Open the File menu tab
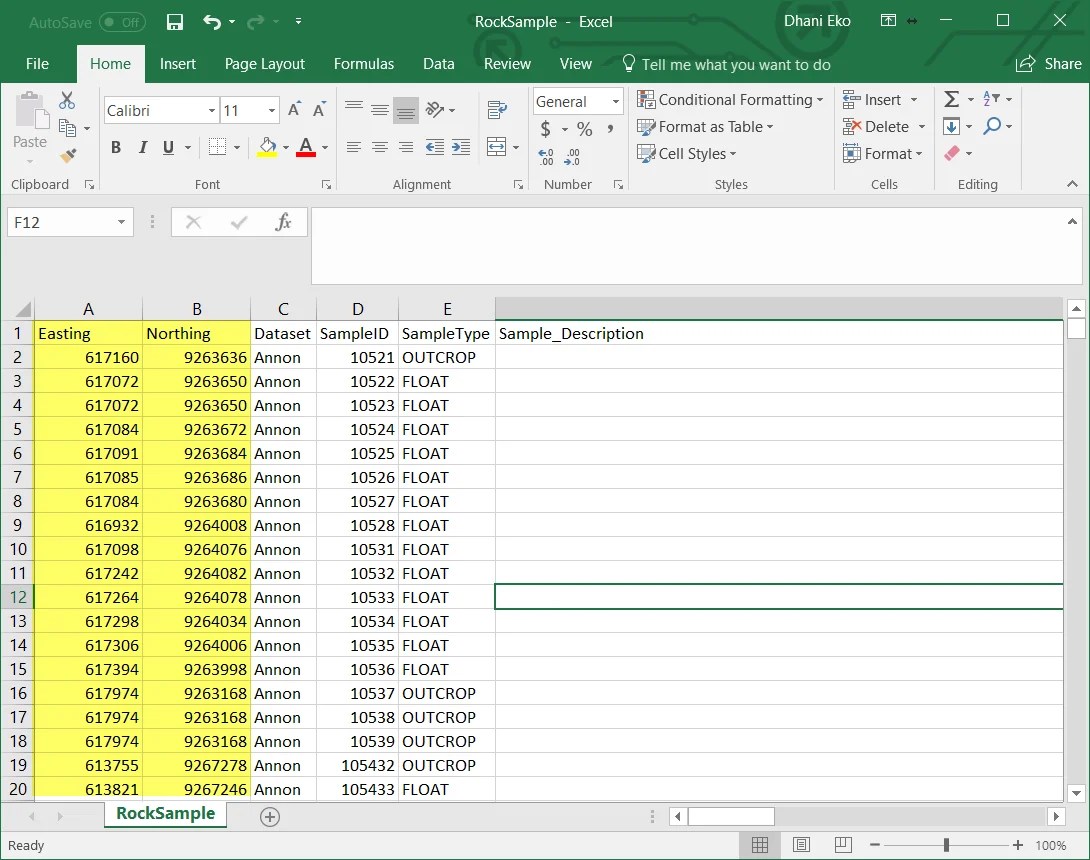Image resolution: width=1090 pixels, height=860 pixels. click(x=38, y=64)
